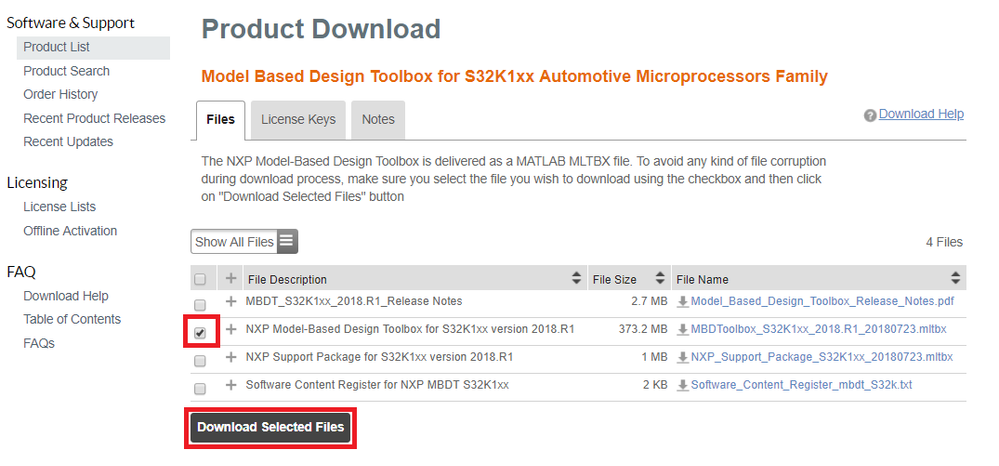Image resolution: width=999 pixels, height=466 pixels.
Task: Click the Software & Support section heading
Action: (x=70, y=23)
